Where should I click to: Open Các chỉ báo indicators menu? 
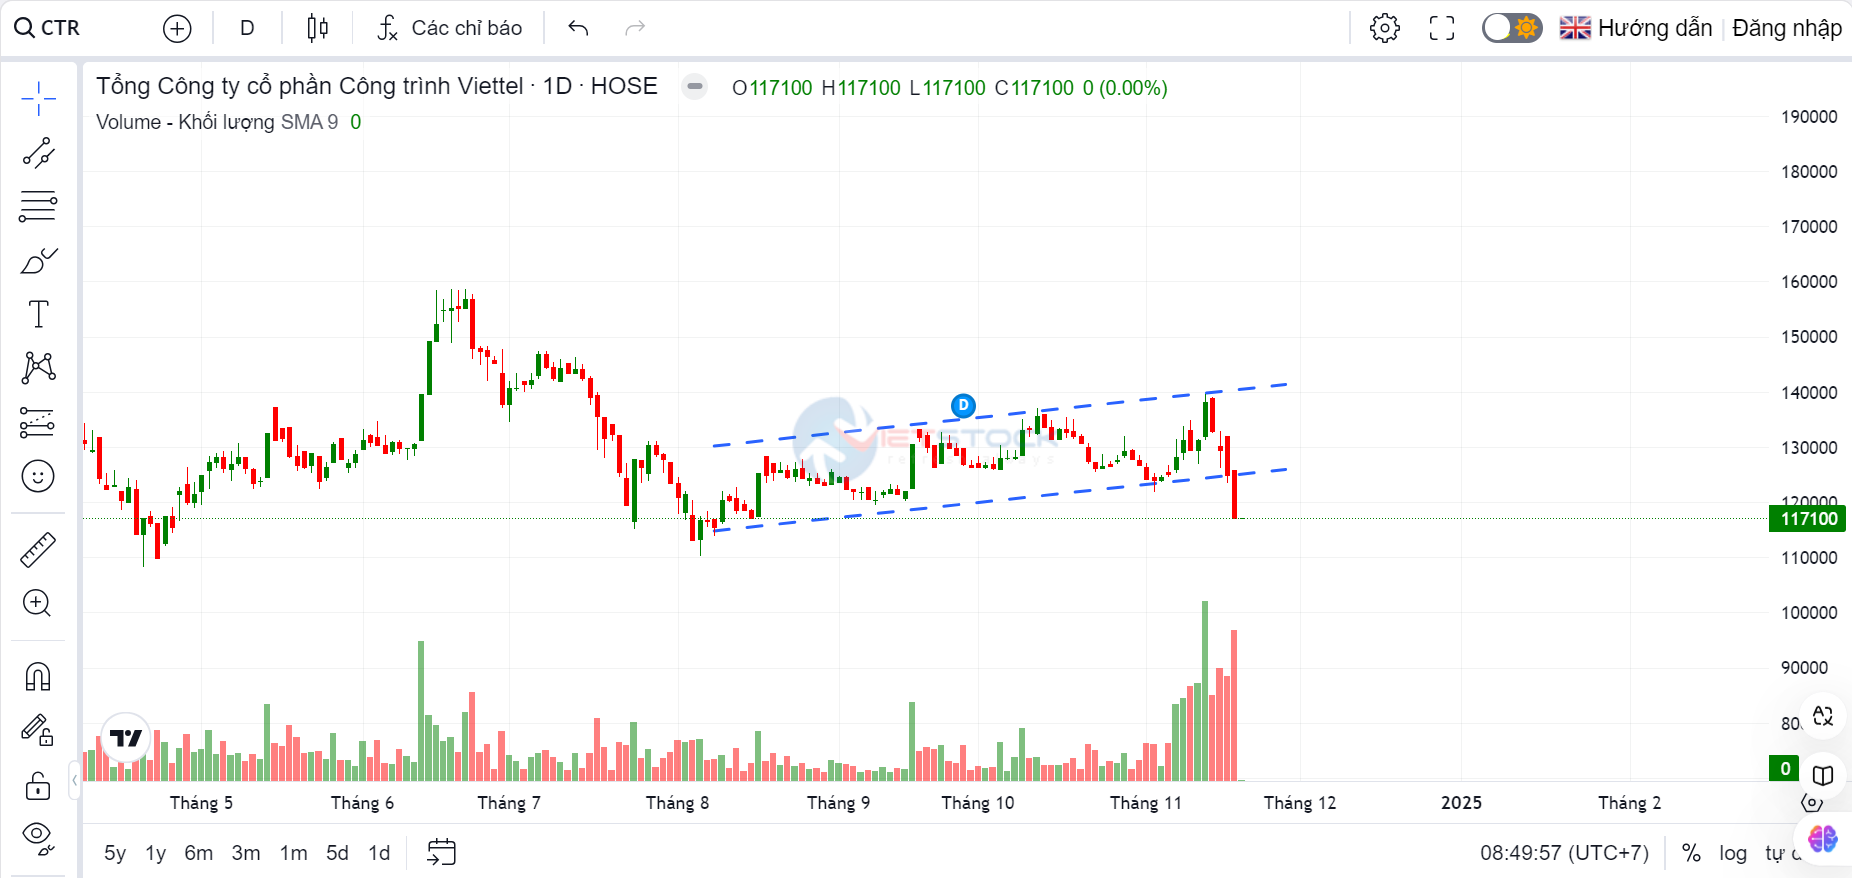click(450, 28)
